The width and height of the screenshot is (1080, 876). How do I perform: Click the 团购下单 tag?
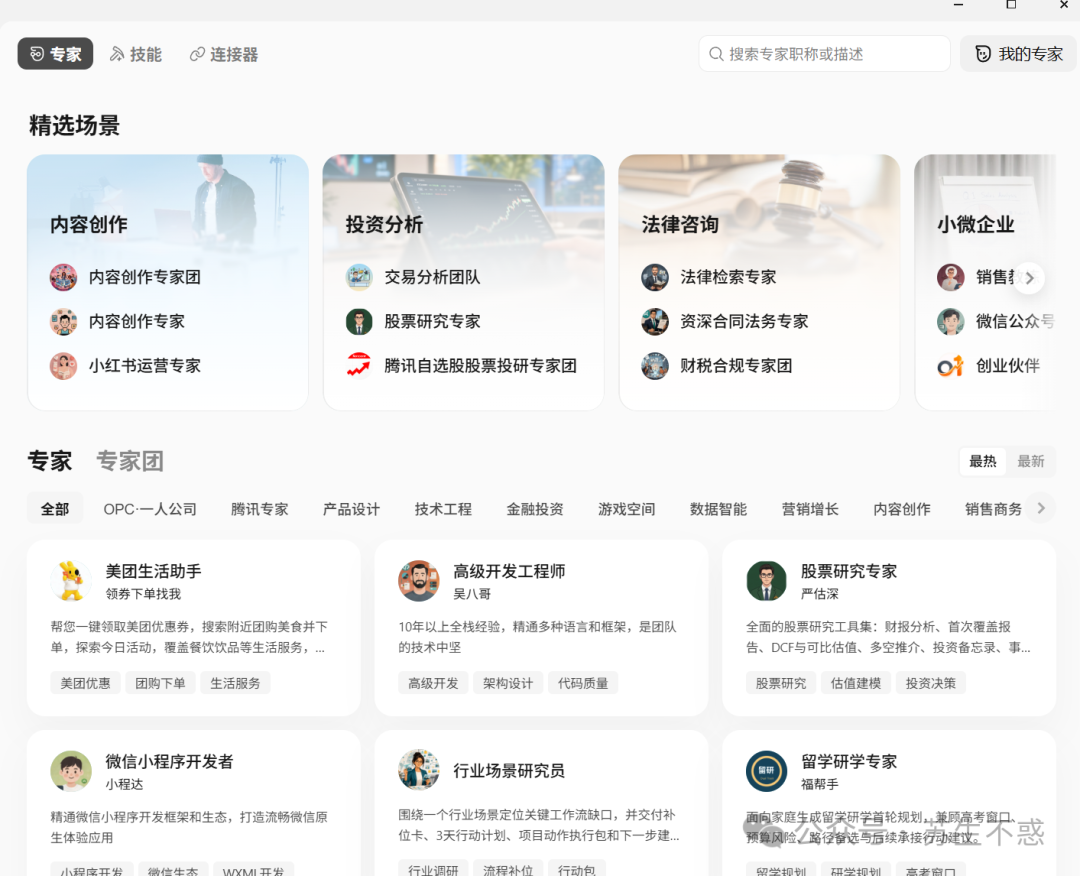point(160,683)
